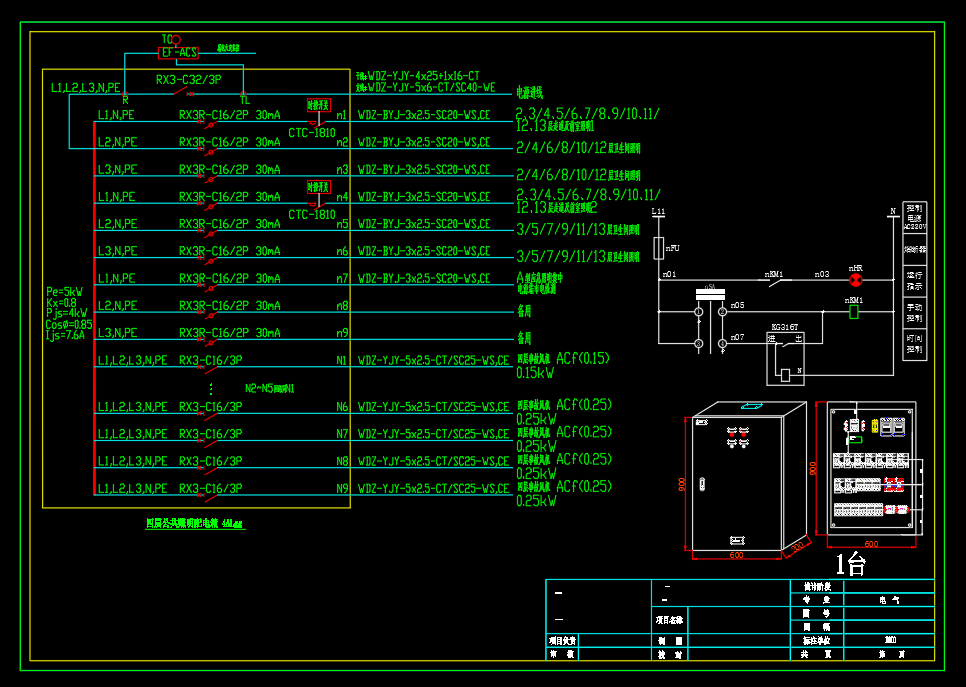Click the 电气 value in the title block
The width and height of the screenshot is (966, 687).
[x=889, y=600]
